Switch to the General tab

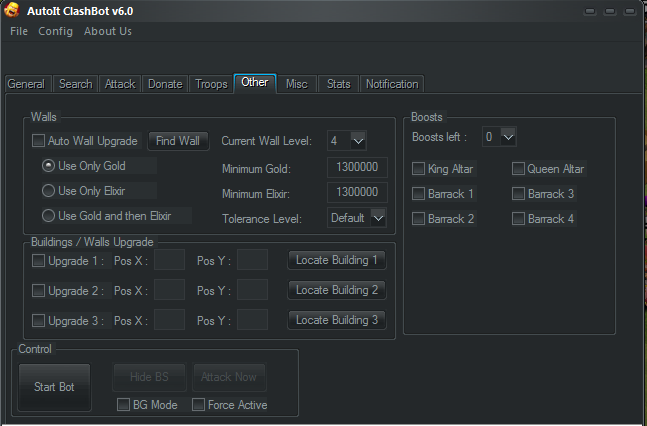point(26,84)
